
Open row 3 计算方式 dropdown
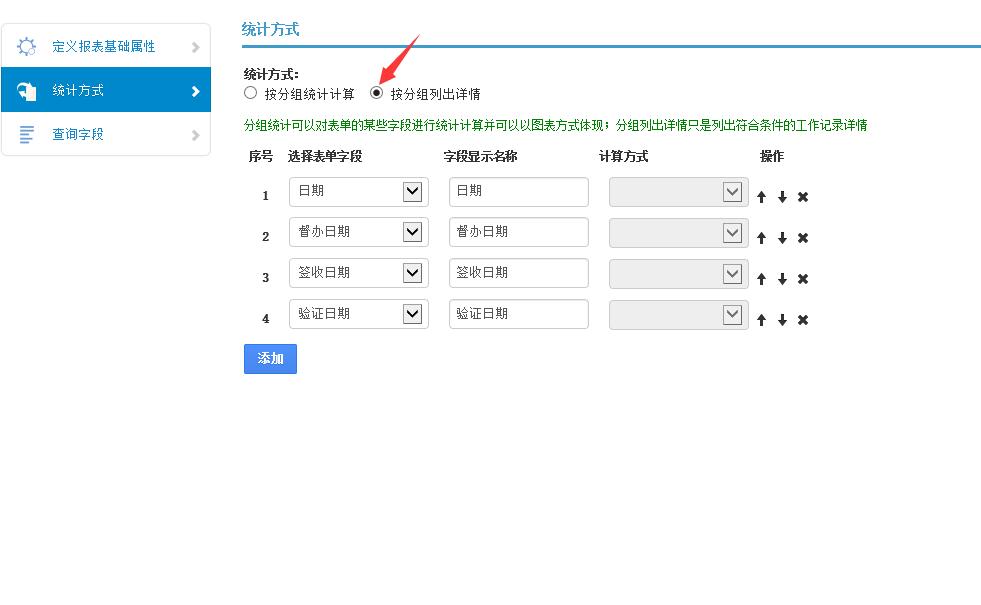tap(679, 273)
